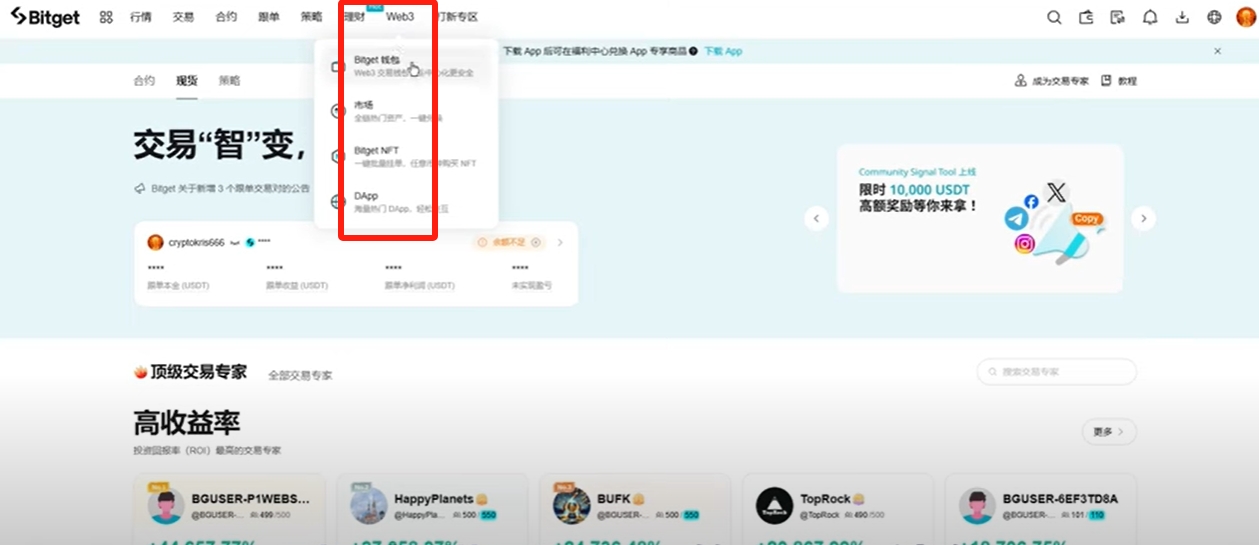Click the info icon beside 下载 App text
Screen dimensions: 1259x545
[694, 51]
